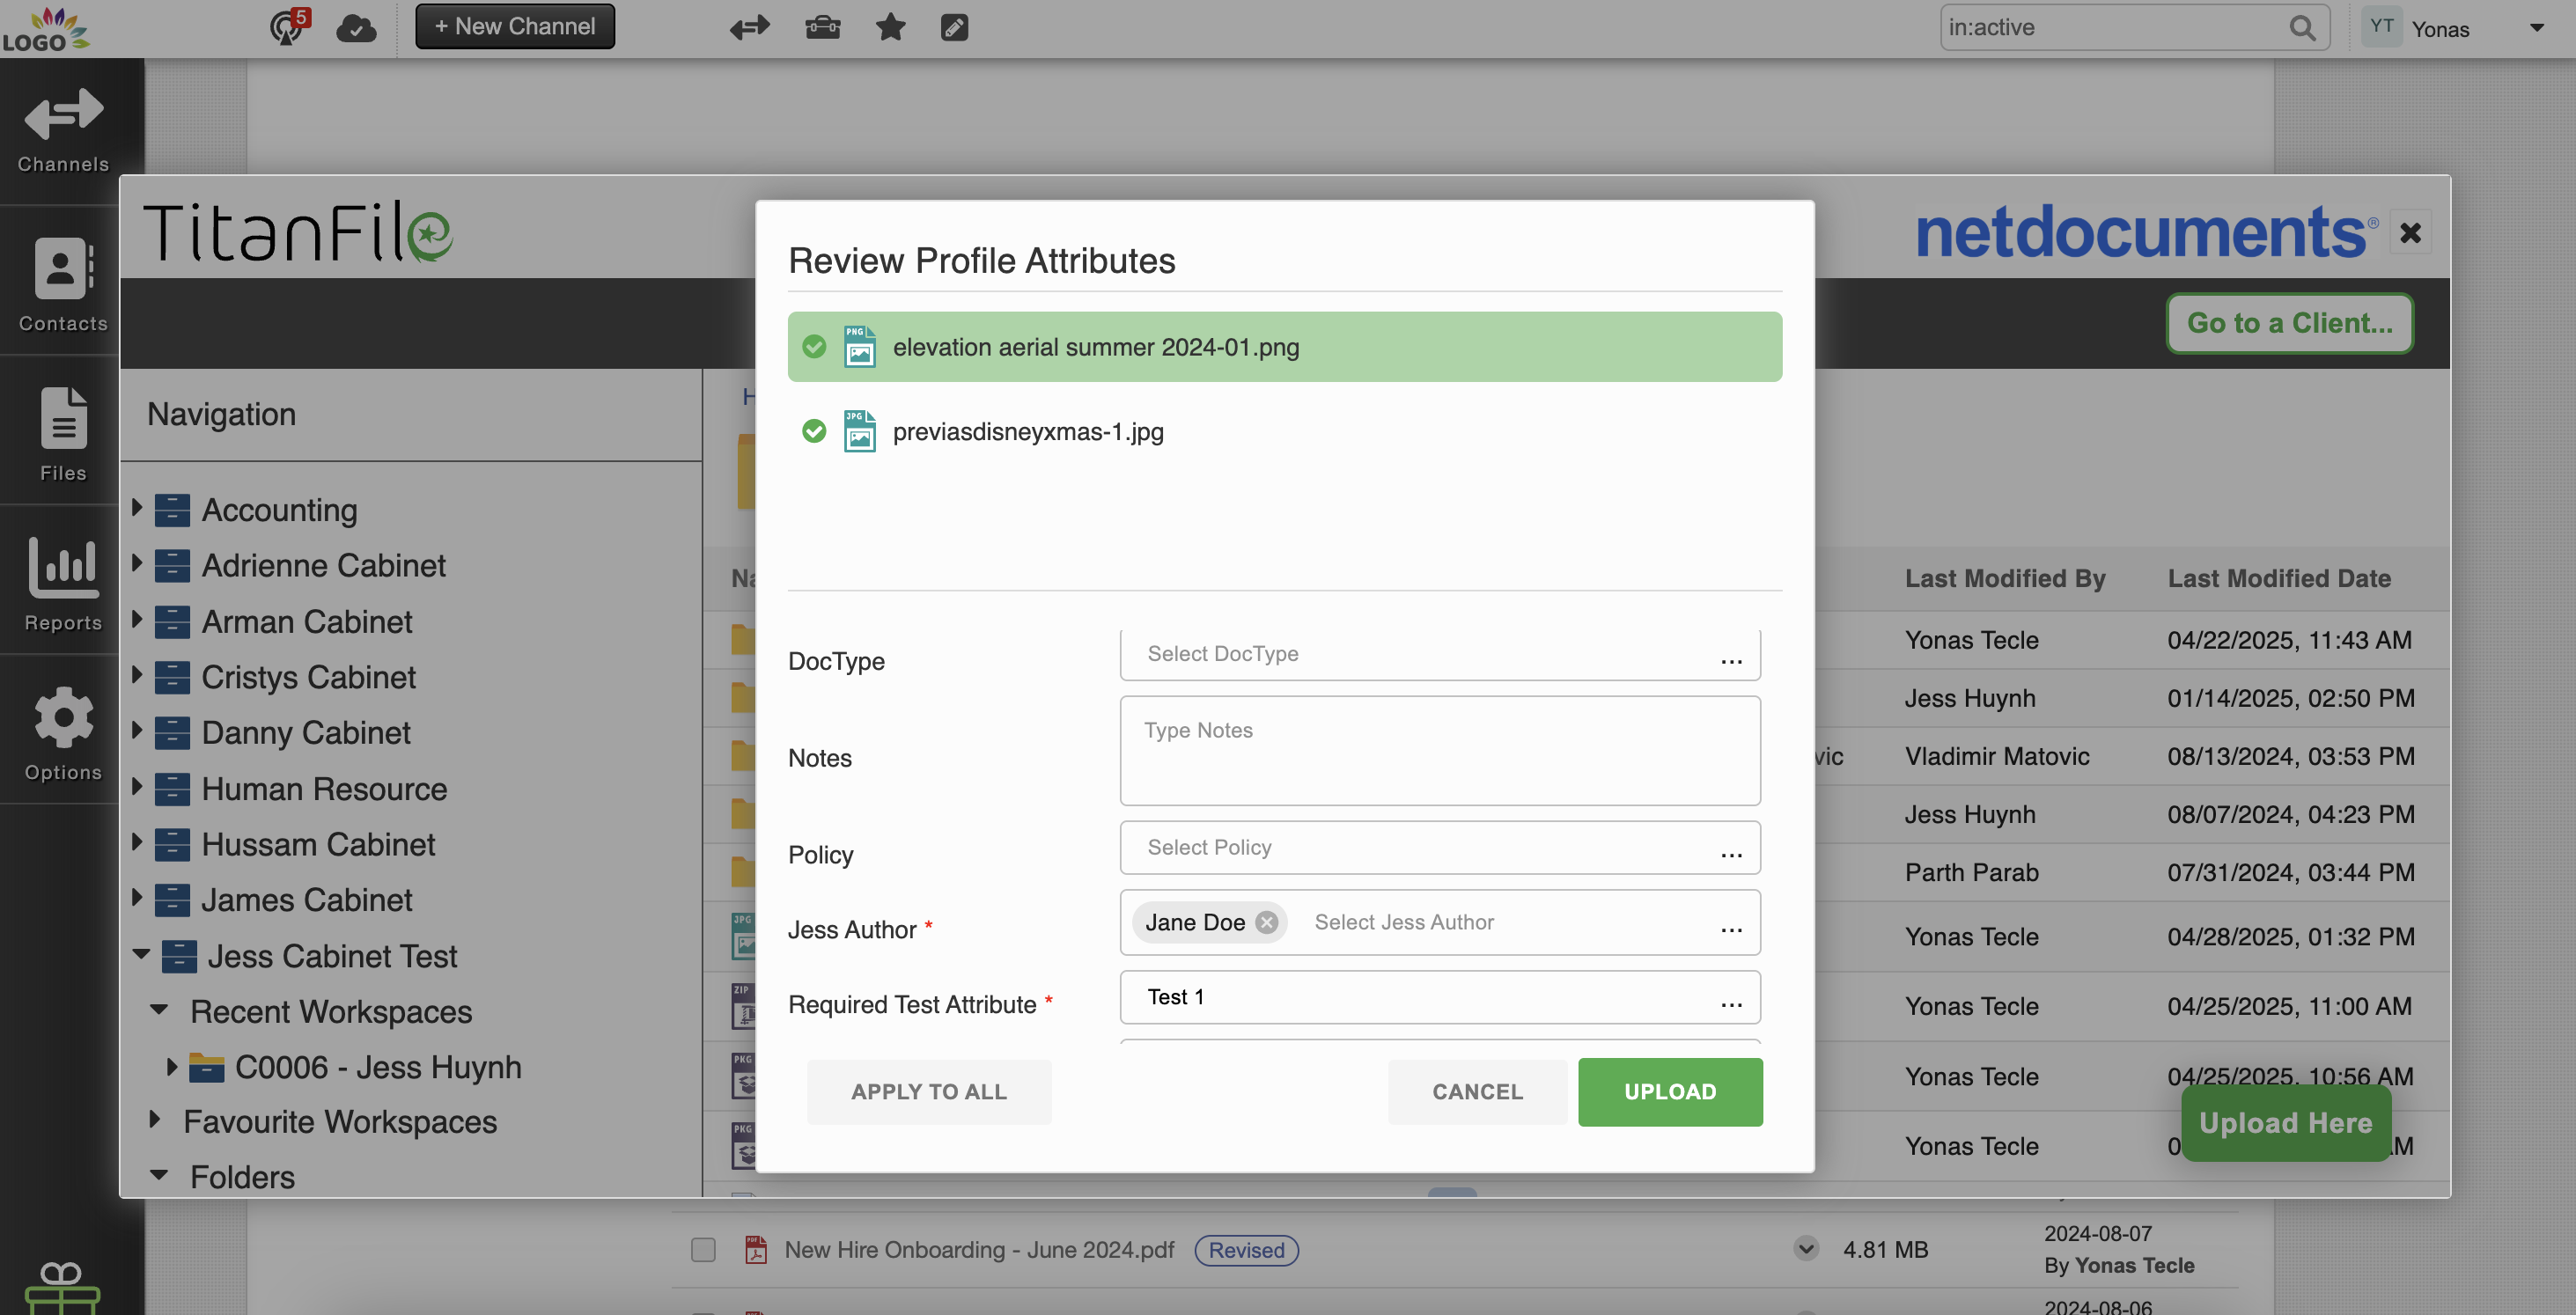
Task: Expand the Favourite Workspaces node
Action: click(x=155, y=1119)
